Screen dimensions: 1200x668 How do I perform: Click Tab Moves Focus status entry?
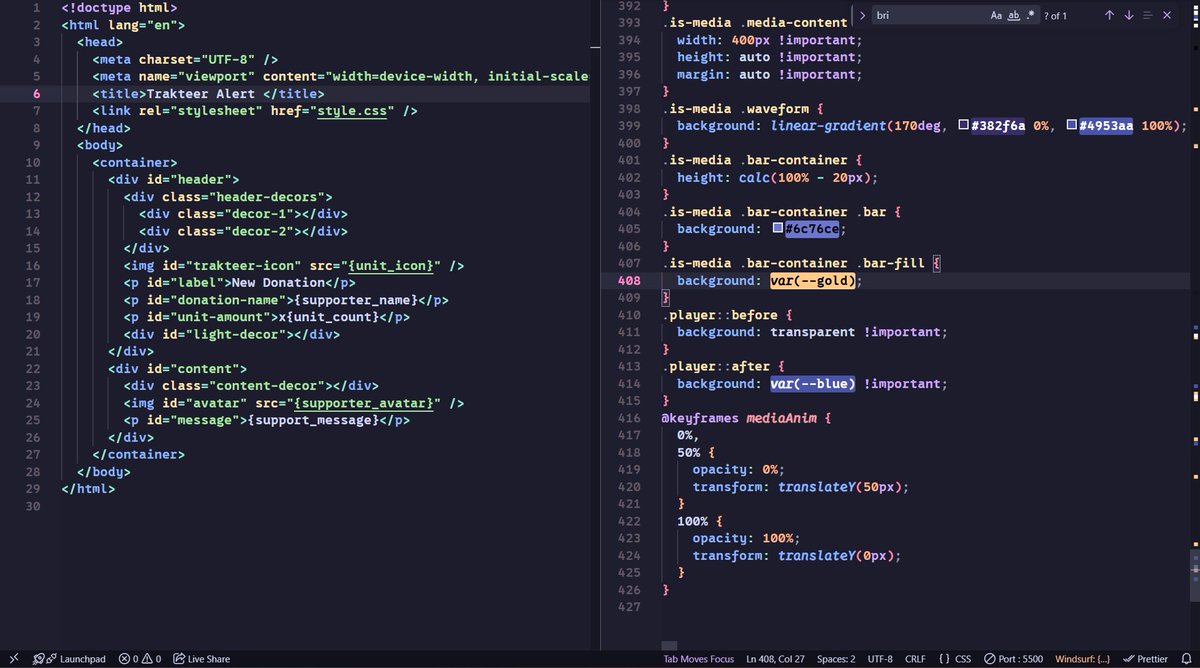coord(699,659)
